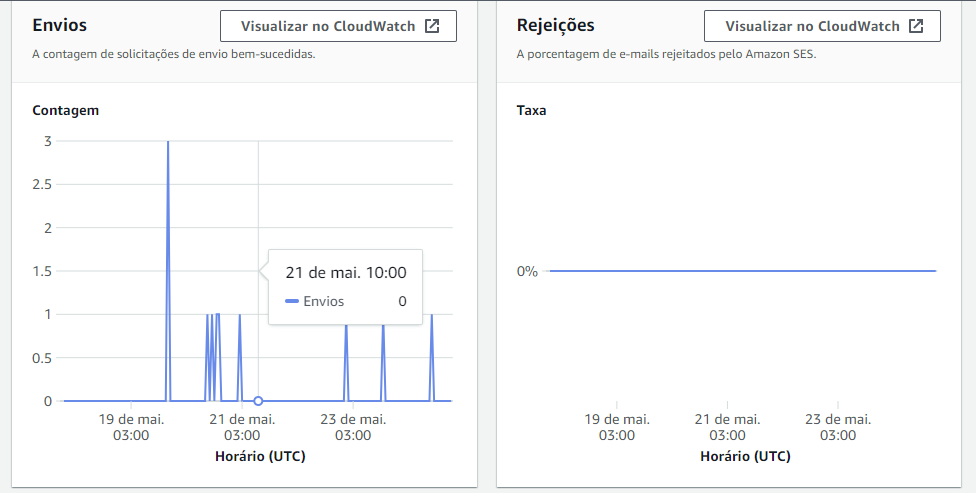The height and width of the screenshot is (493, 976).
Task: Click the 19 de mai. 03:00 label on Envios axis
Action: point(131,427)
